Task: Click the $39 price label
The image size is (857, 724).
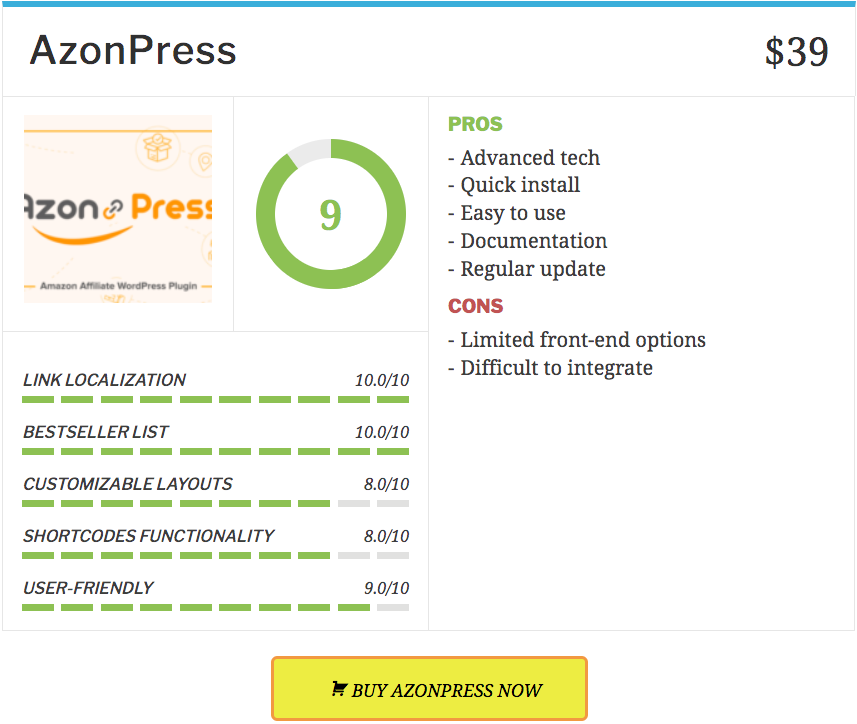Action: click(x=796, y=52)
